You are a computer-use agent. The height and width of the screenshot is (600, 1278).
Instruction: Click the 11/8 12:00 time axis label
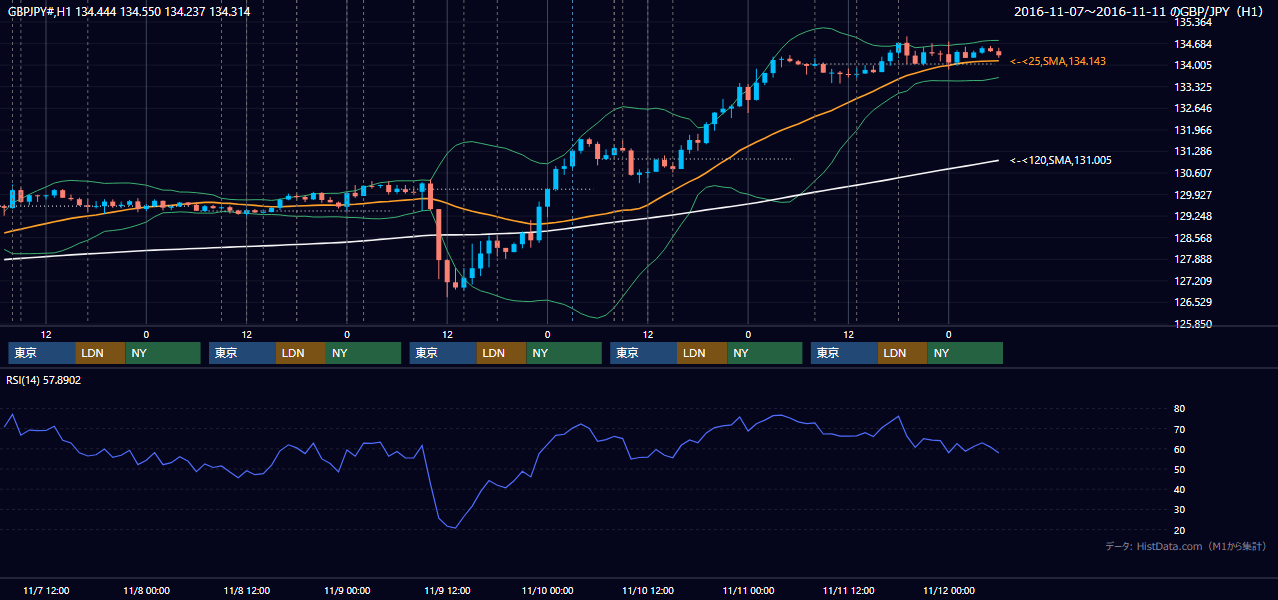tap(246, 590)
